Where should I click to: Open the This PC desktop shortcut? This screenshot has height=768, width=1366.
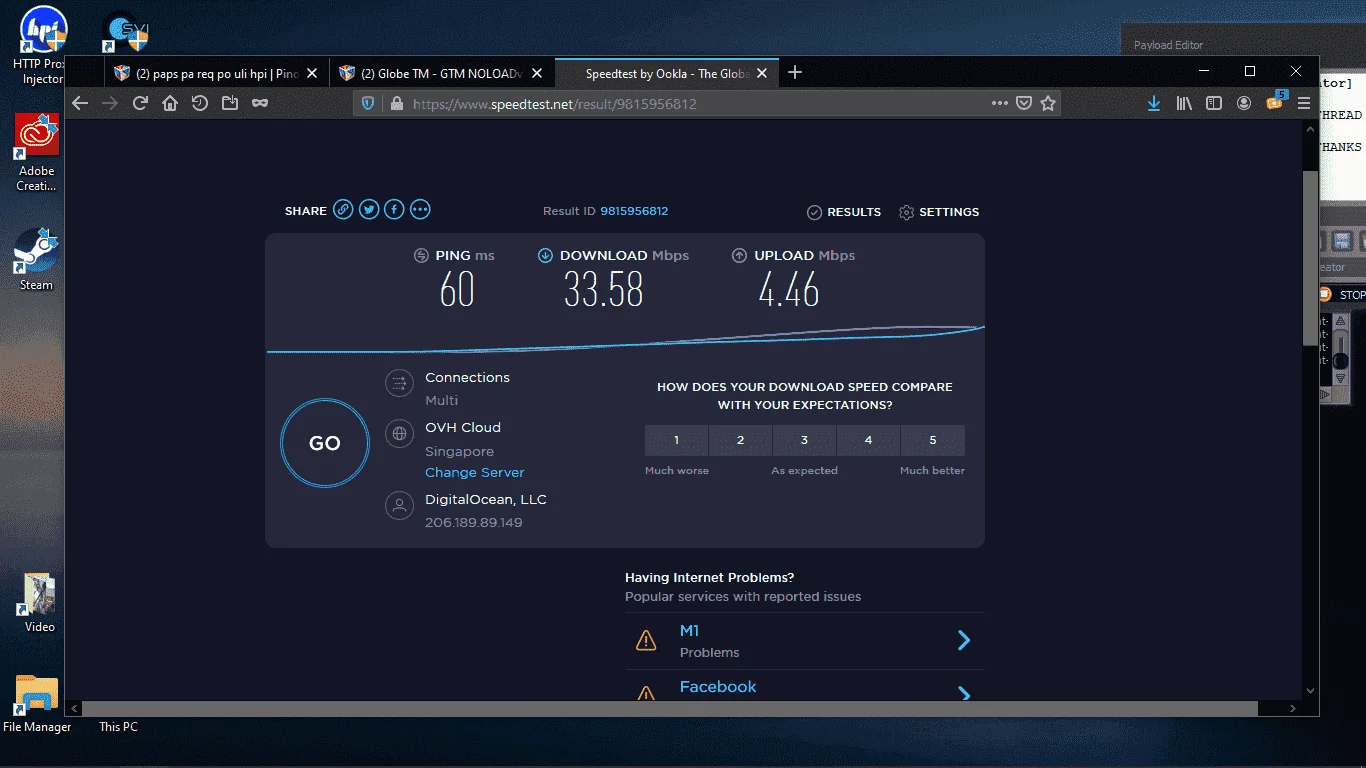click(118, 727)
